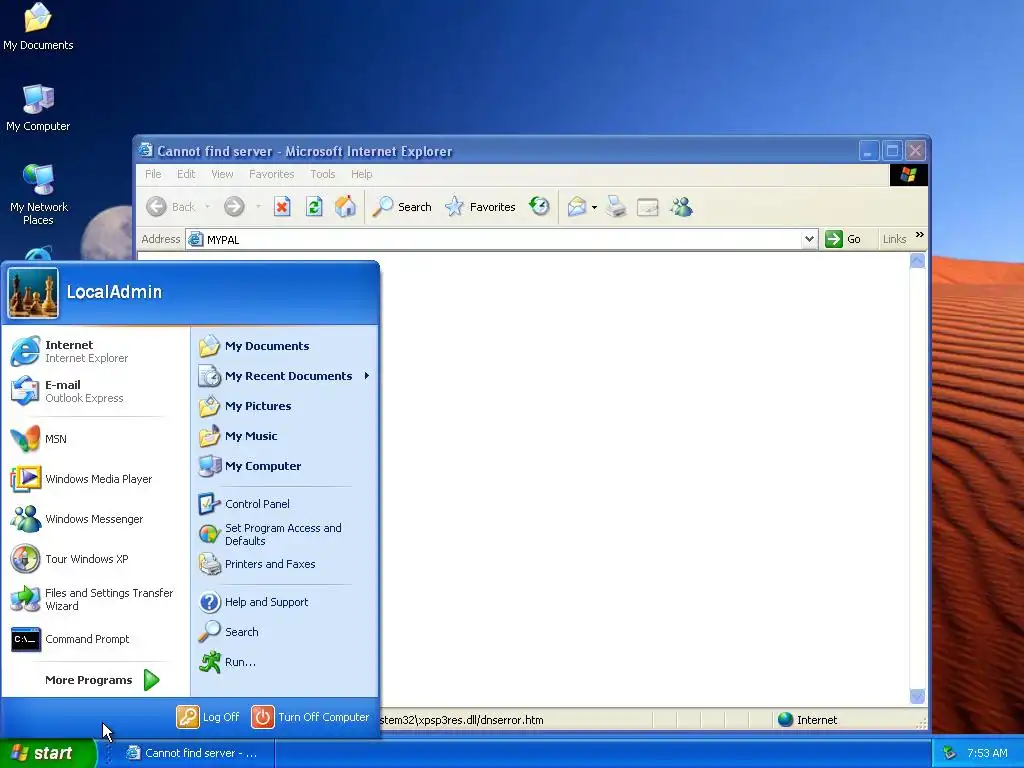Screen dimensions: 1024x768
Task: Click the Stop toolbar icon
Action: [x=282, y=207]
